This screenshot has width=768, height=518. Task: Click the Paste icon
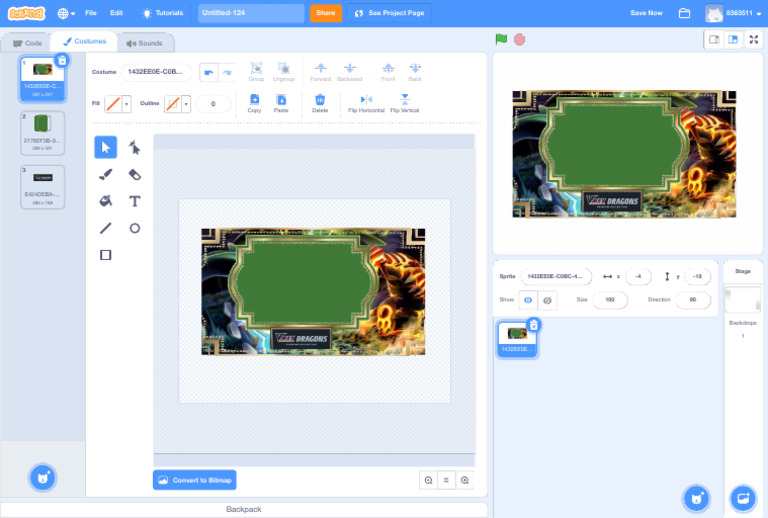281,103
